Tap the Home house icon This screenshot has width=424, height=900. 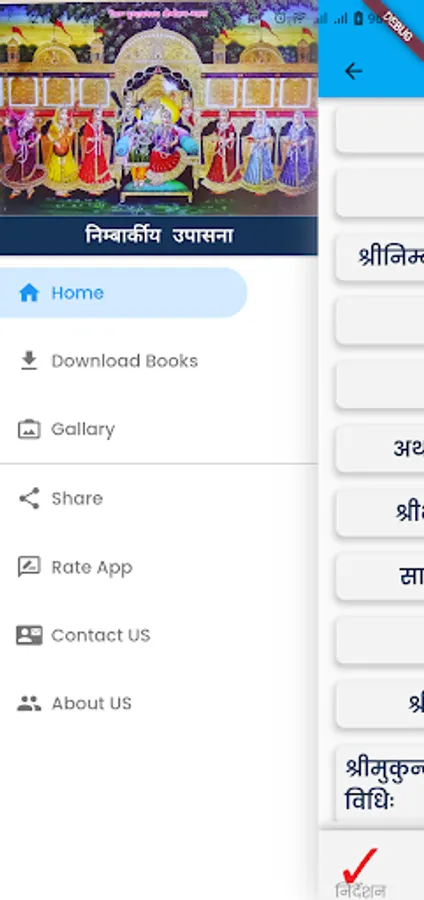pos(29,293)
